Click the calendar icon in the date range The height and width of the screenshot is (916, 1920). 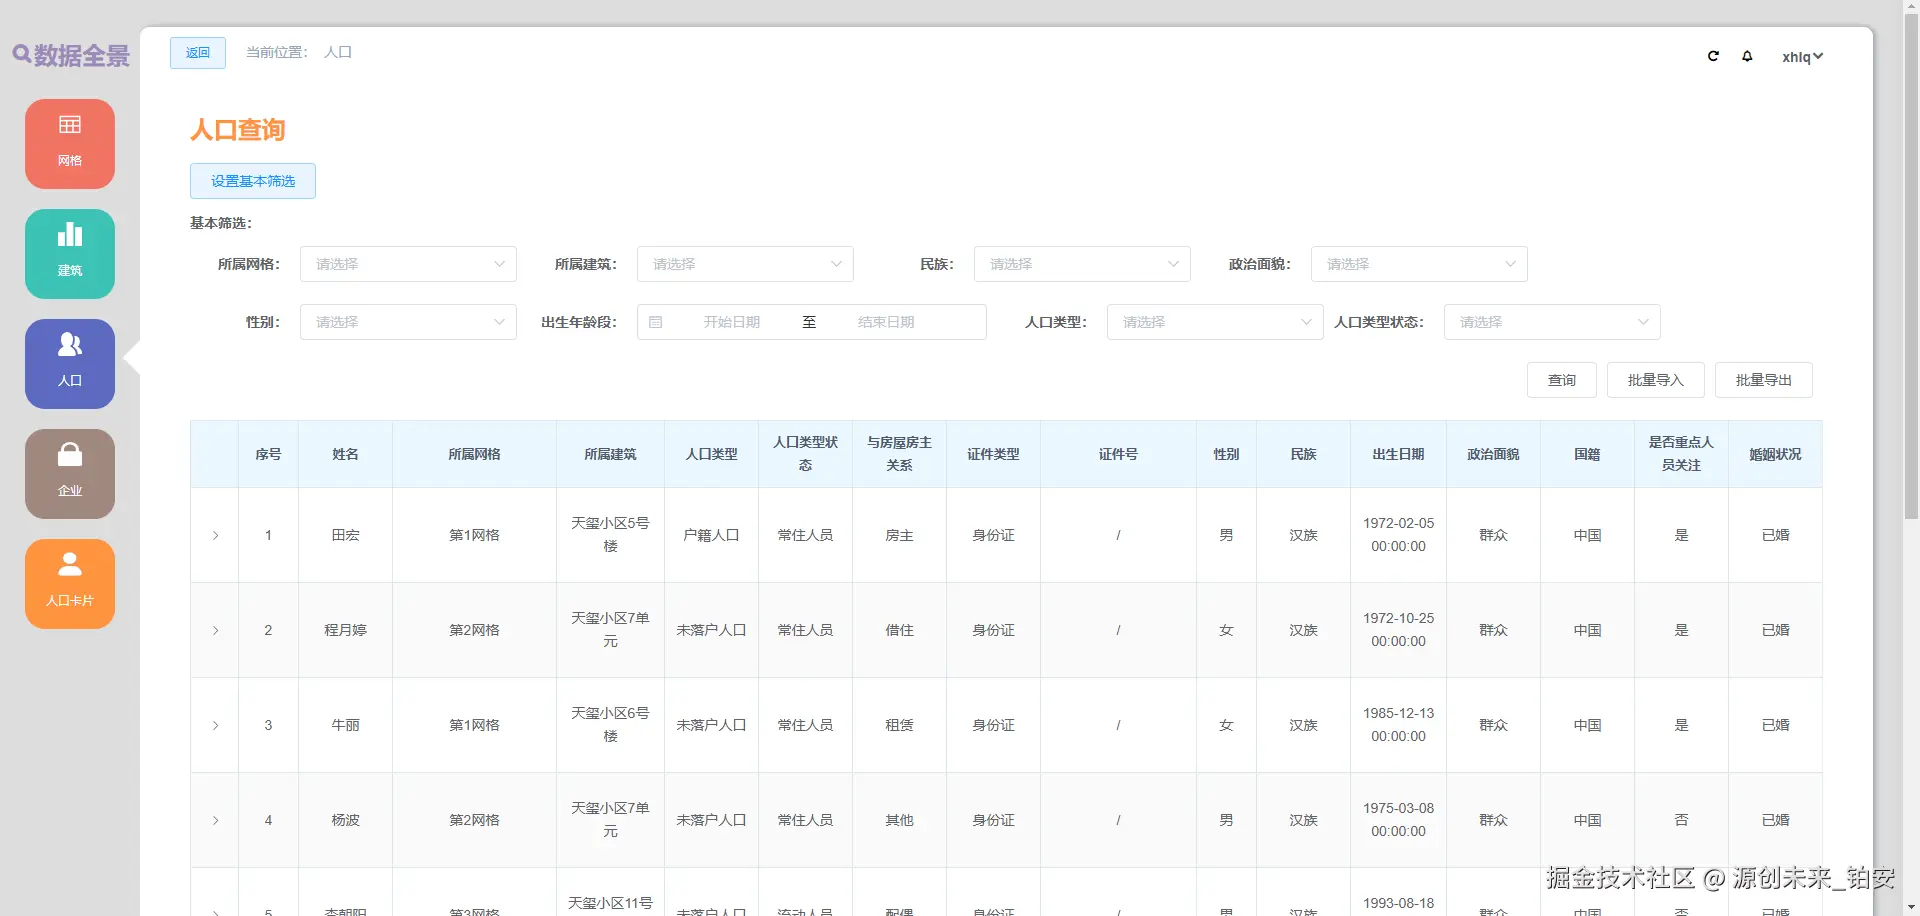pyautogui.click(x=656, y=322)
